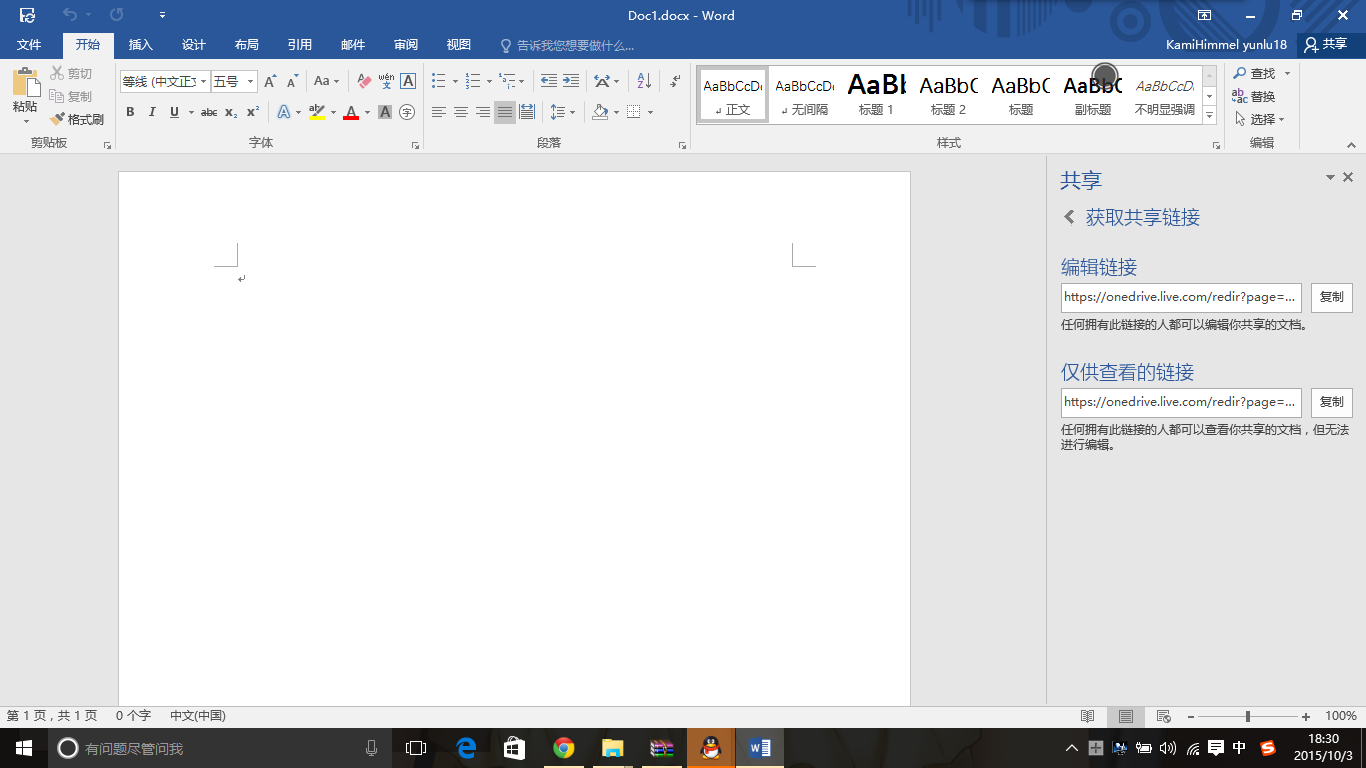Image resolution: width=1366 pixels, height=768 pixels.
Task: Click the Decrease Indent icon
Action: [x=548, y=81]
